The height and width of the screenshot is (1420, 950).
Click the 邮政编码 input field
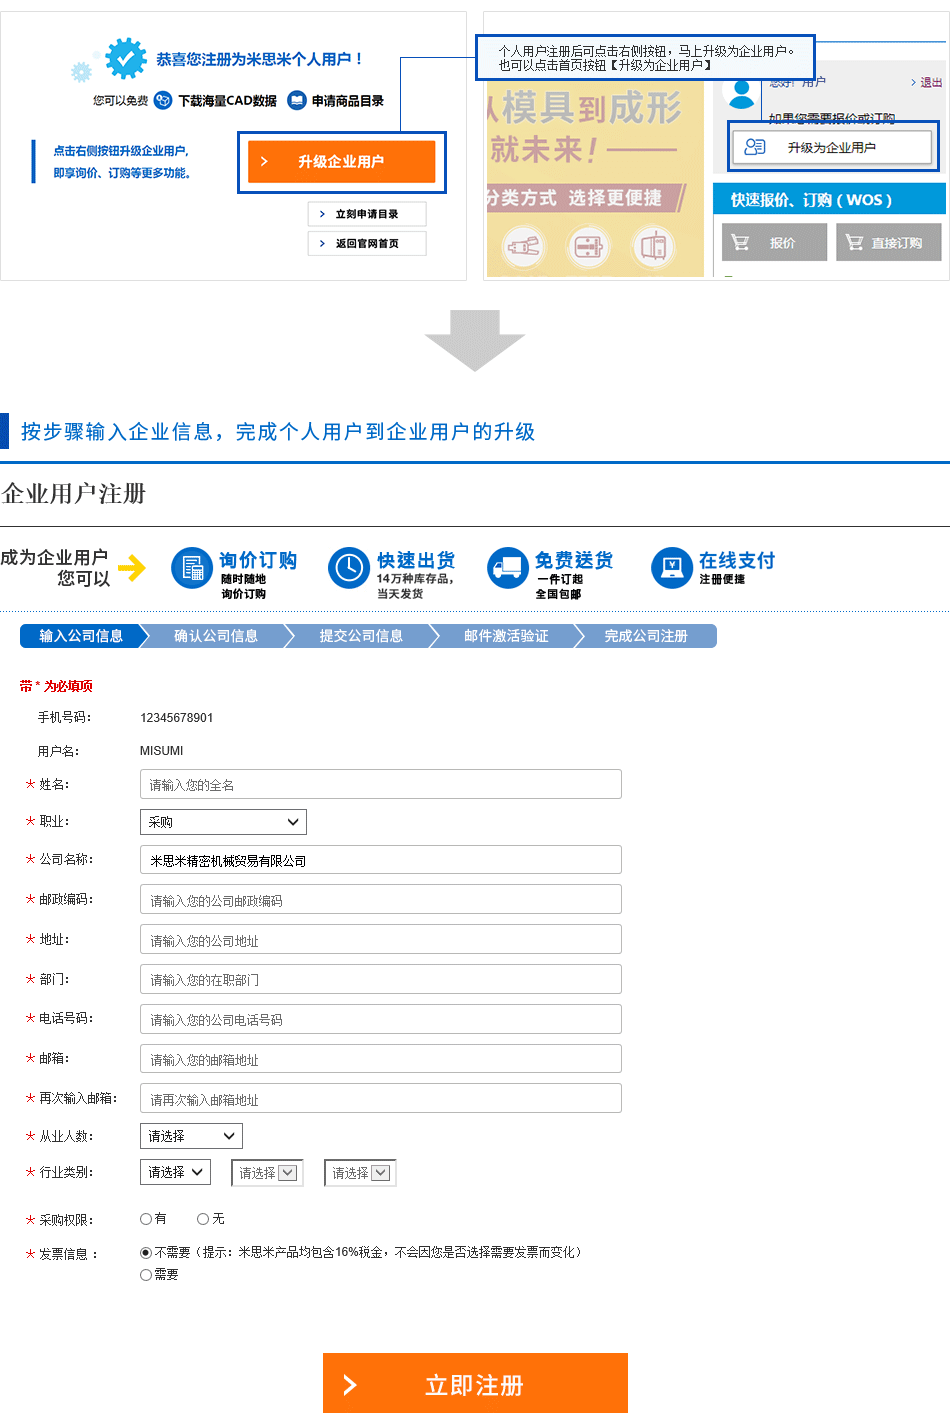[x=381, y=899]
